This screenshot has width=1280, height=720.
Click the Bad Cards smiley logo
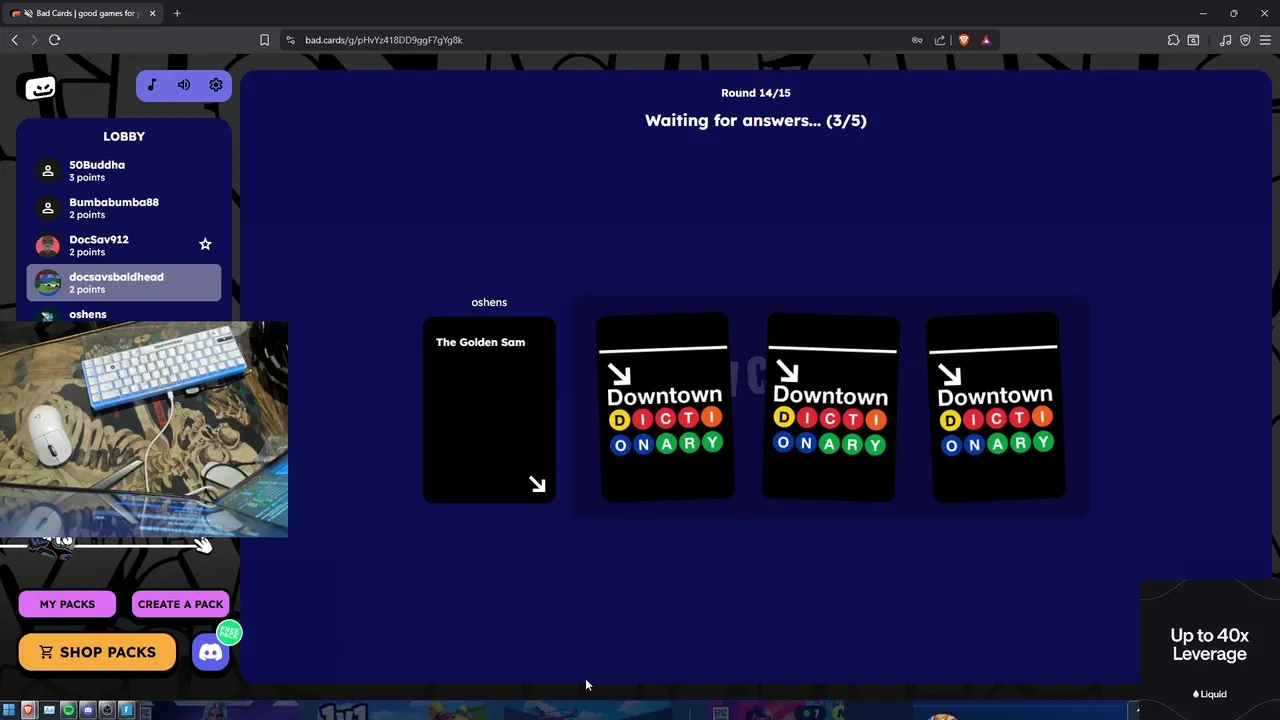pyautogui.click(x=40, y=88)
